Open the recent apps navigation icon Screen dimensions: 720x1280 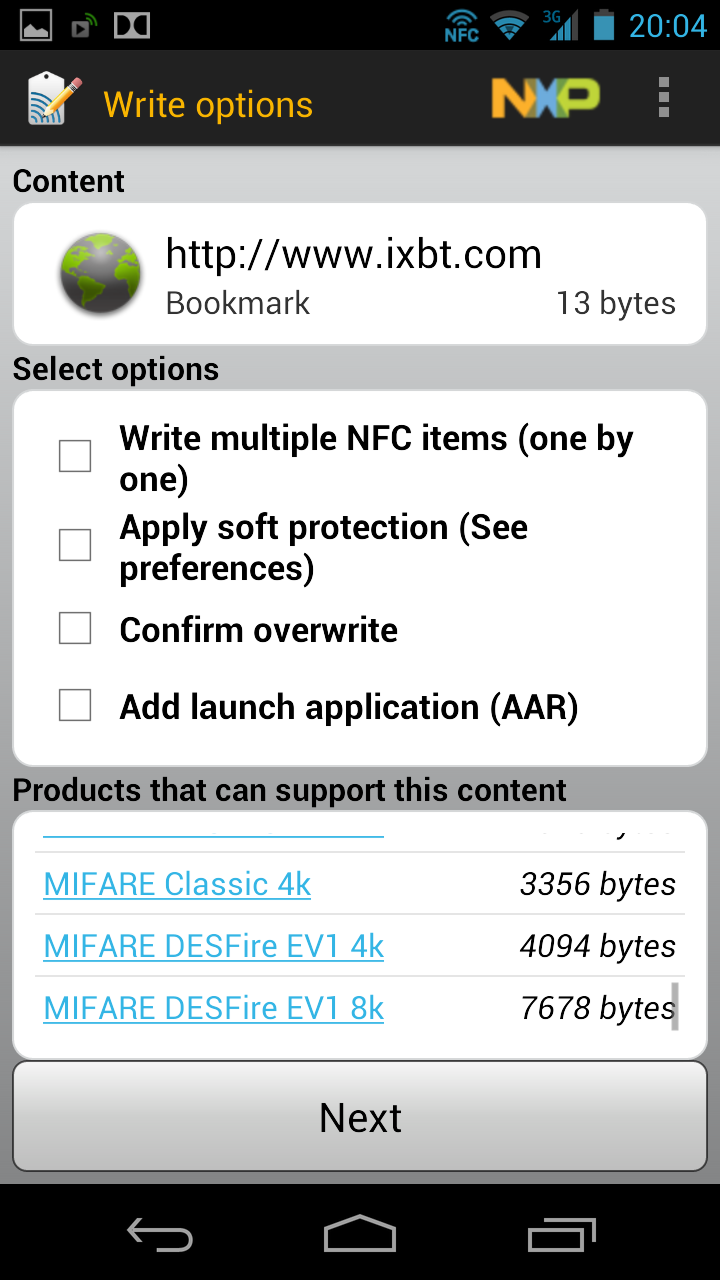(x=562, y=1234)
